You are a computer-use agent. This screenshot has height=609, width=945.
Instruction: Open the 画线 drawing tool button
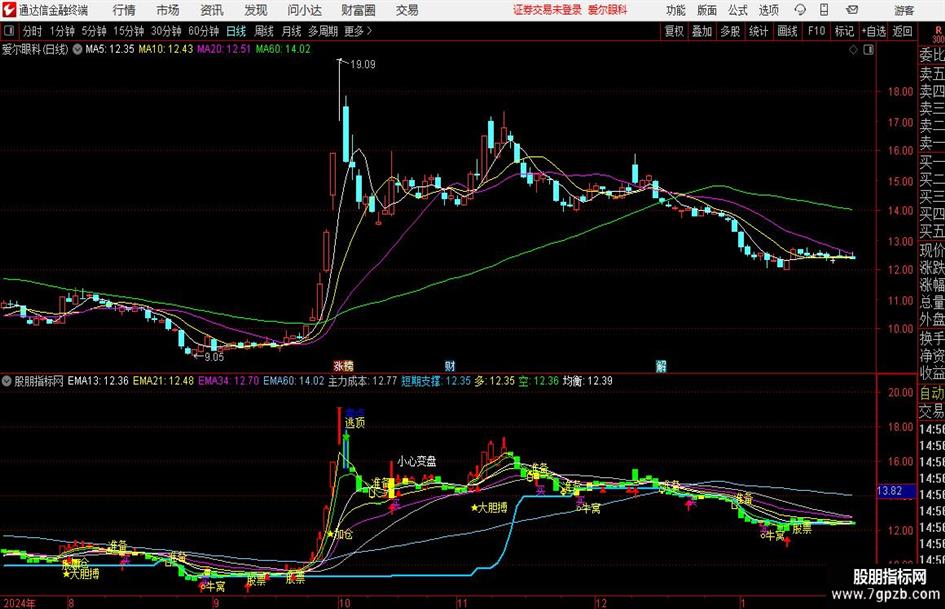click(787, 31)
